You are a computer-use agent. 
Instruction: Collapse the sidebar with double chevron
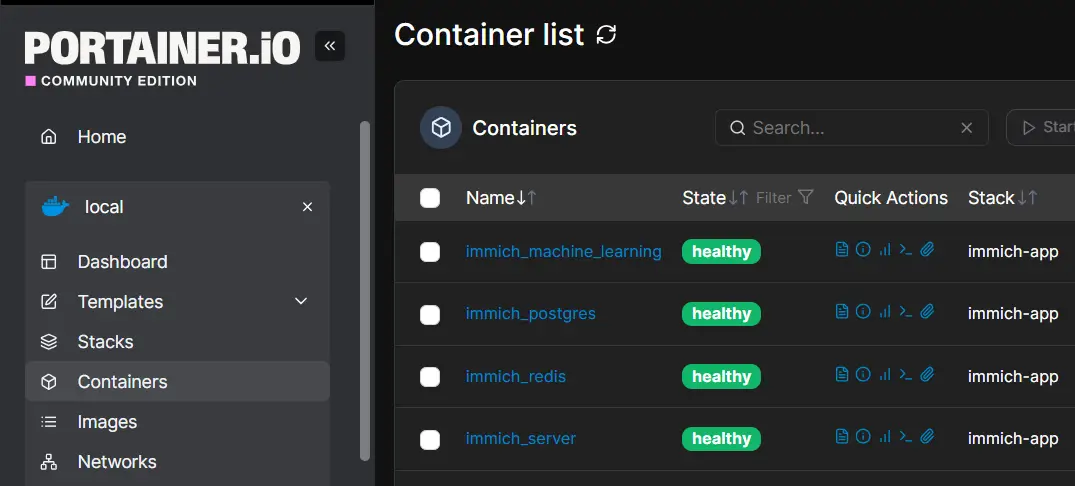pyautogui.click(x=330, y=46)
